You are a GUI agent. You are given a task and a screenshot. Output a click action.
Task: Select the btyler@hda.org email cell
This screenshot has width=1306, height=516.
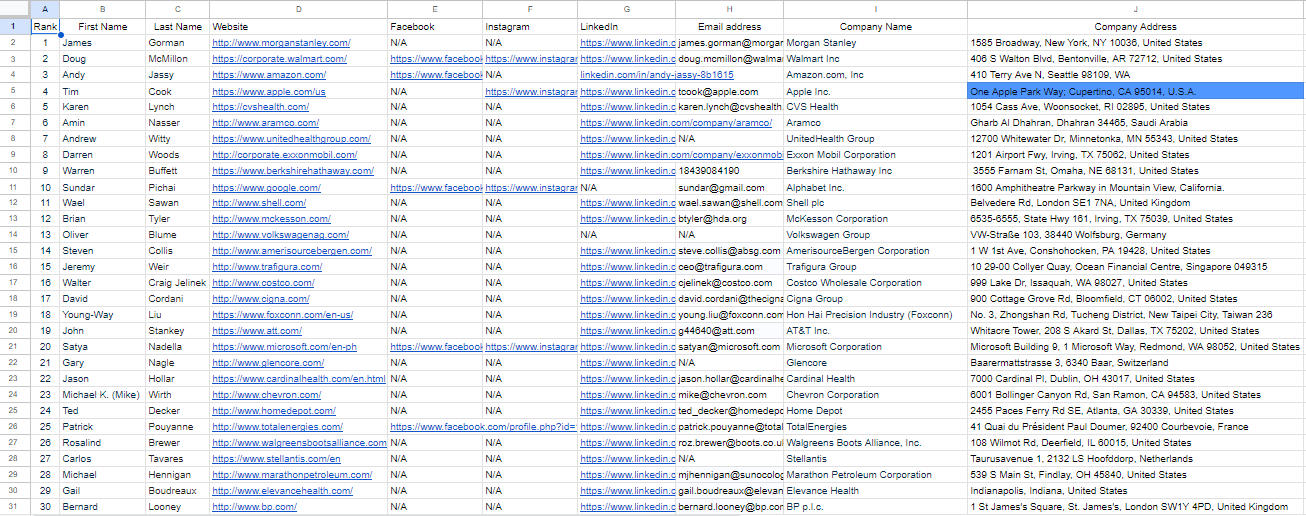tap(730, 219)
